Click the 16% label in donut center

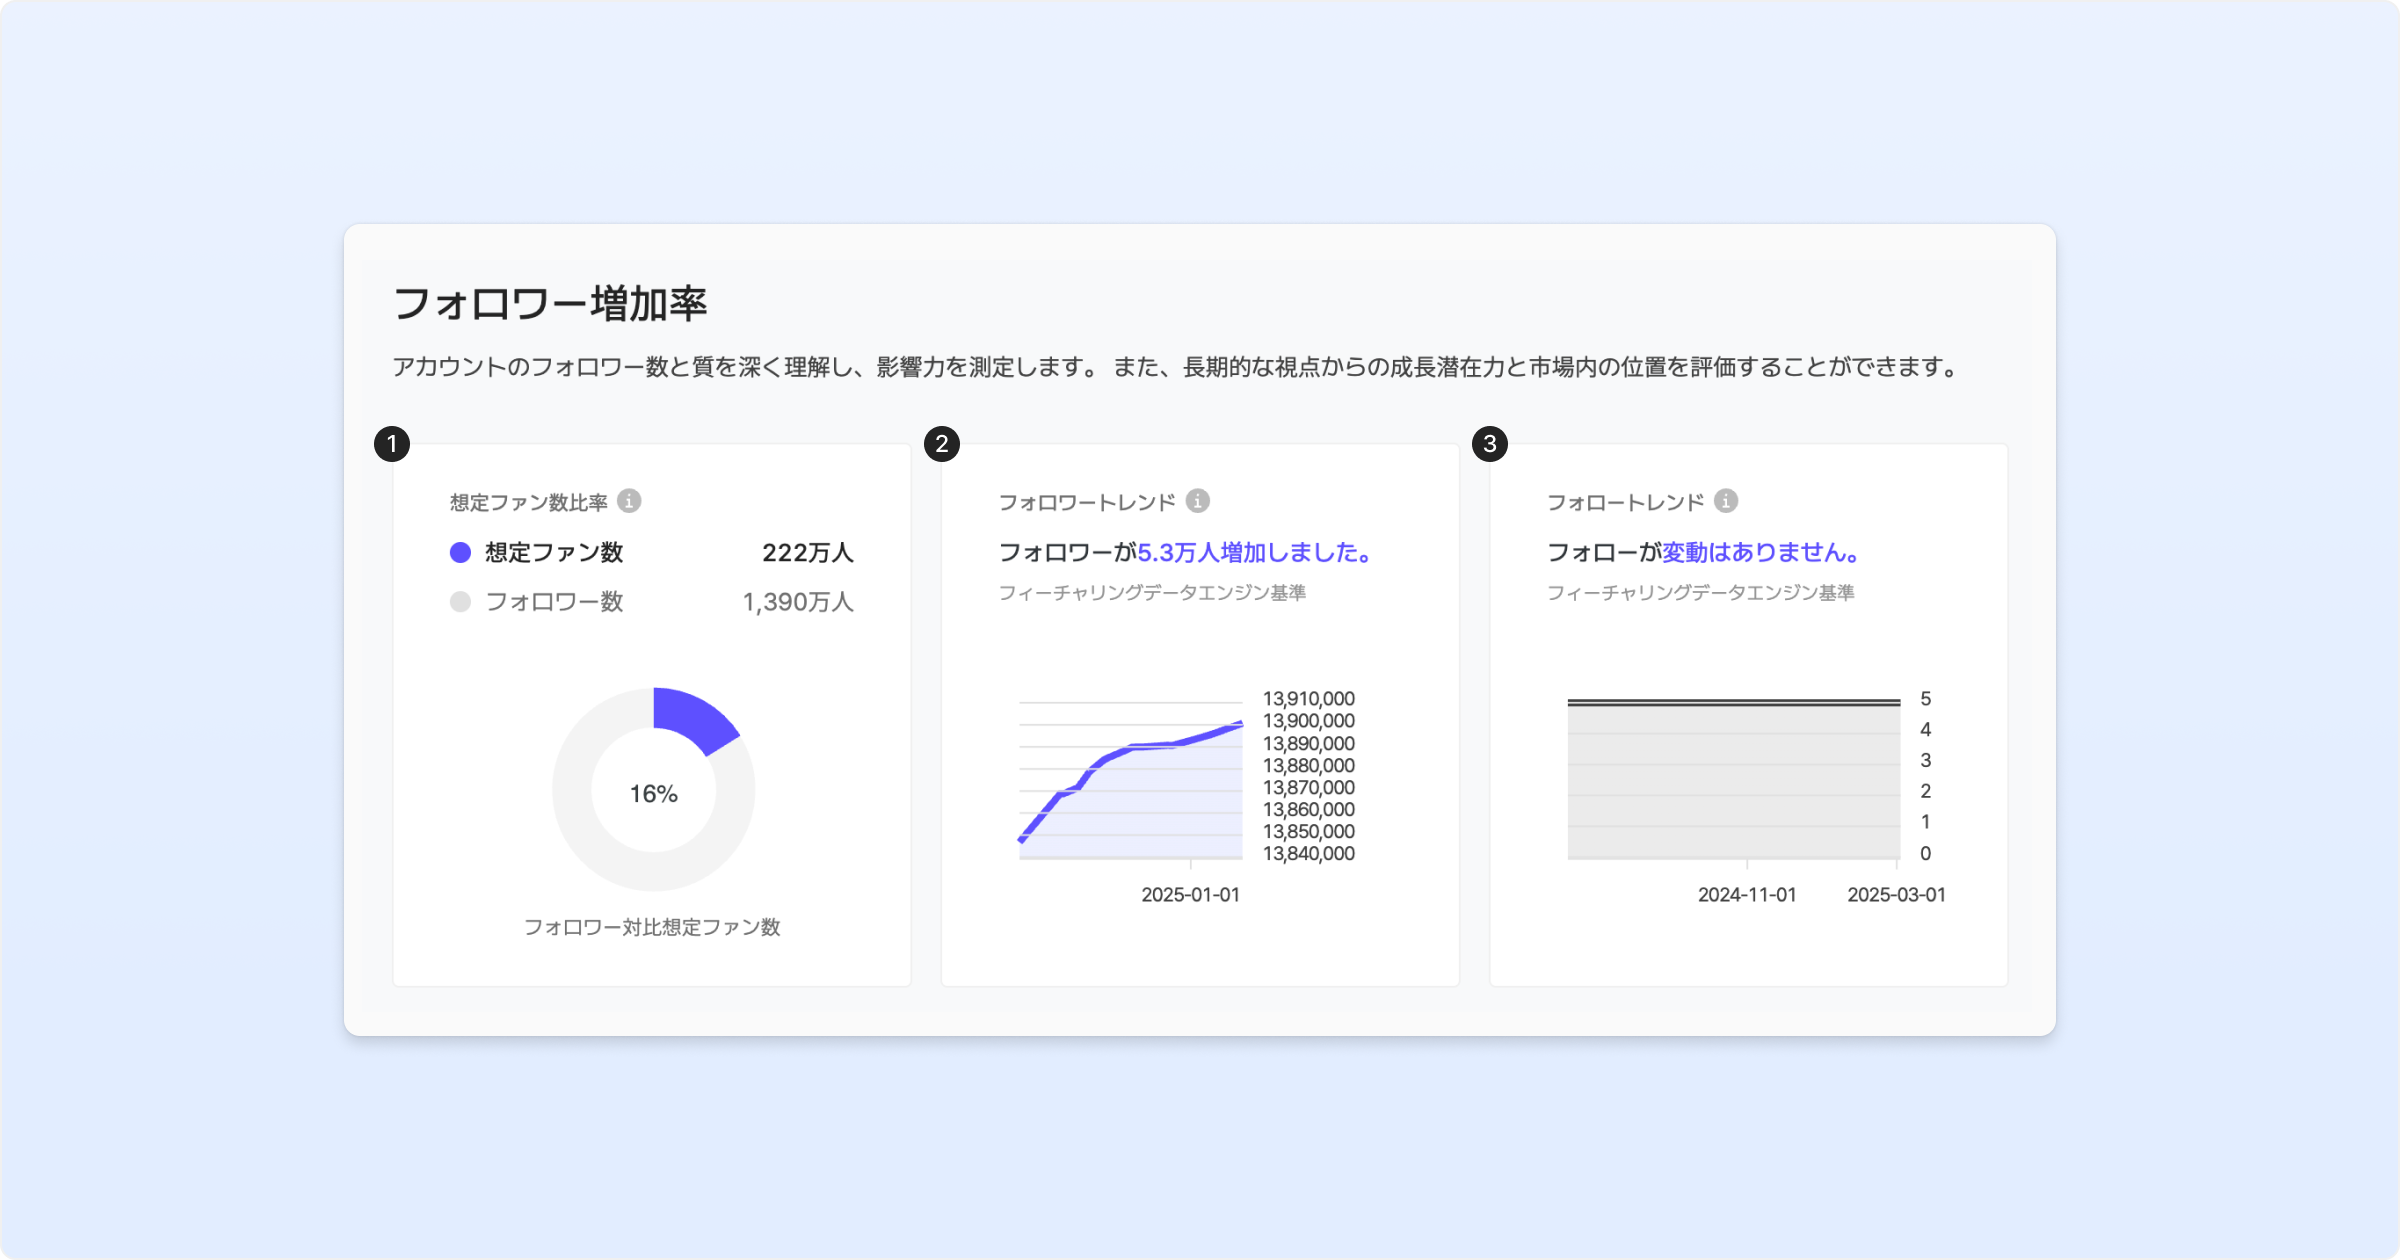click(653, 794)
